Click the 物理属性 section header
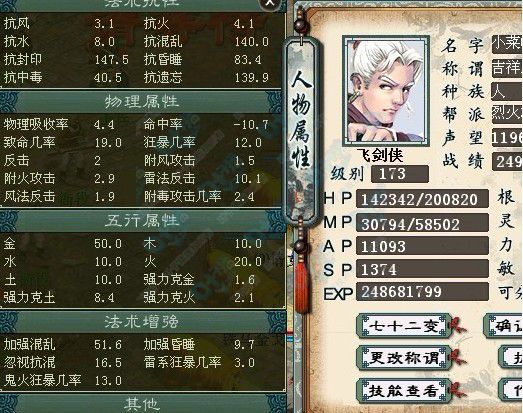Viewport: 523px width, 413px height. (143, 102)
